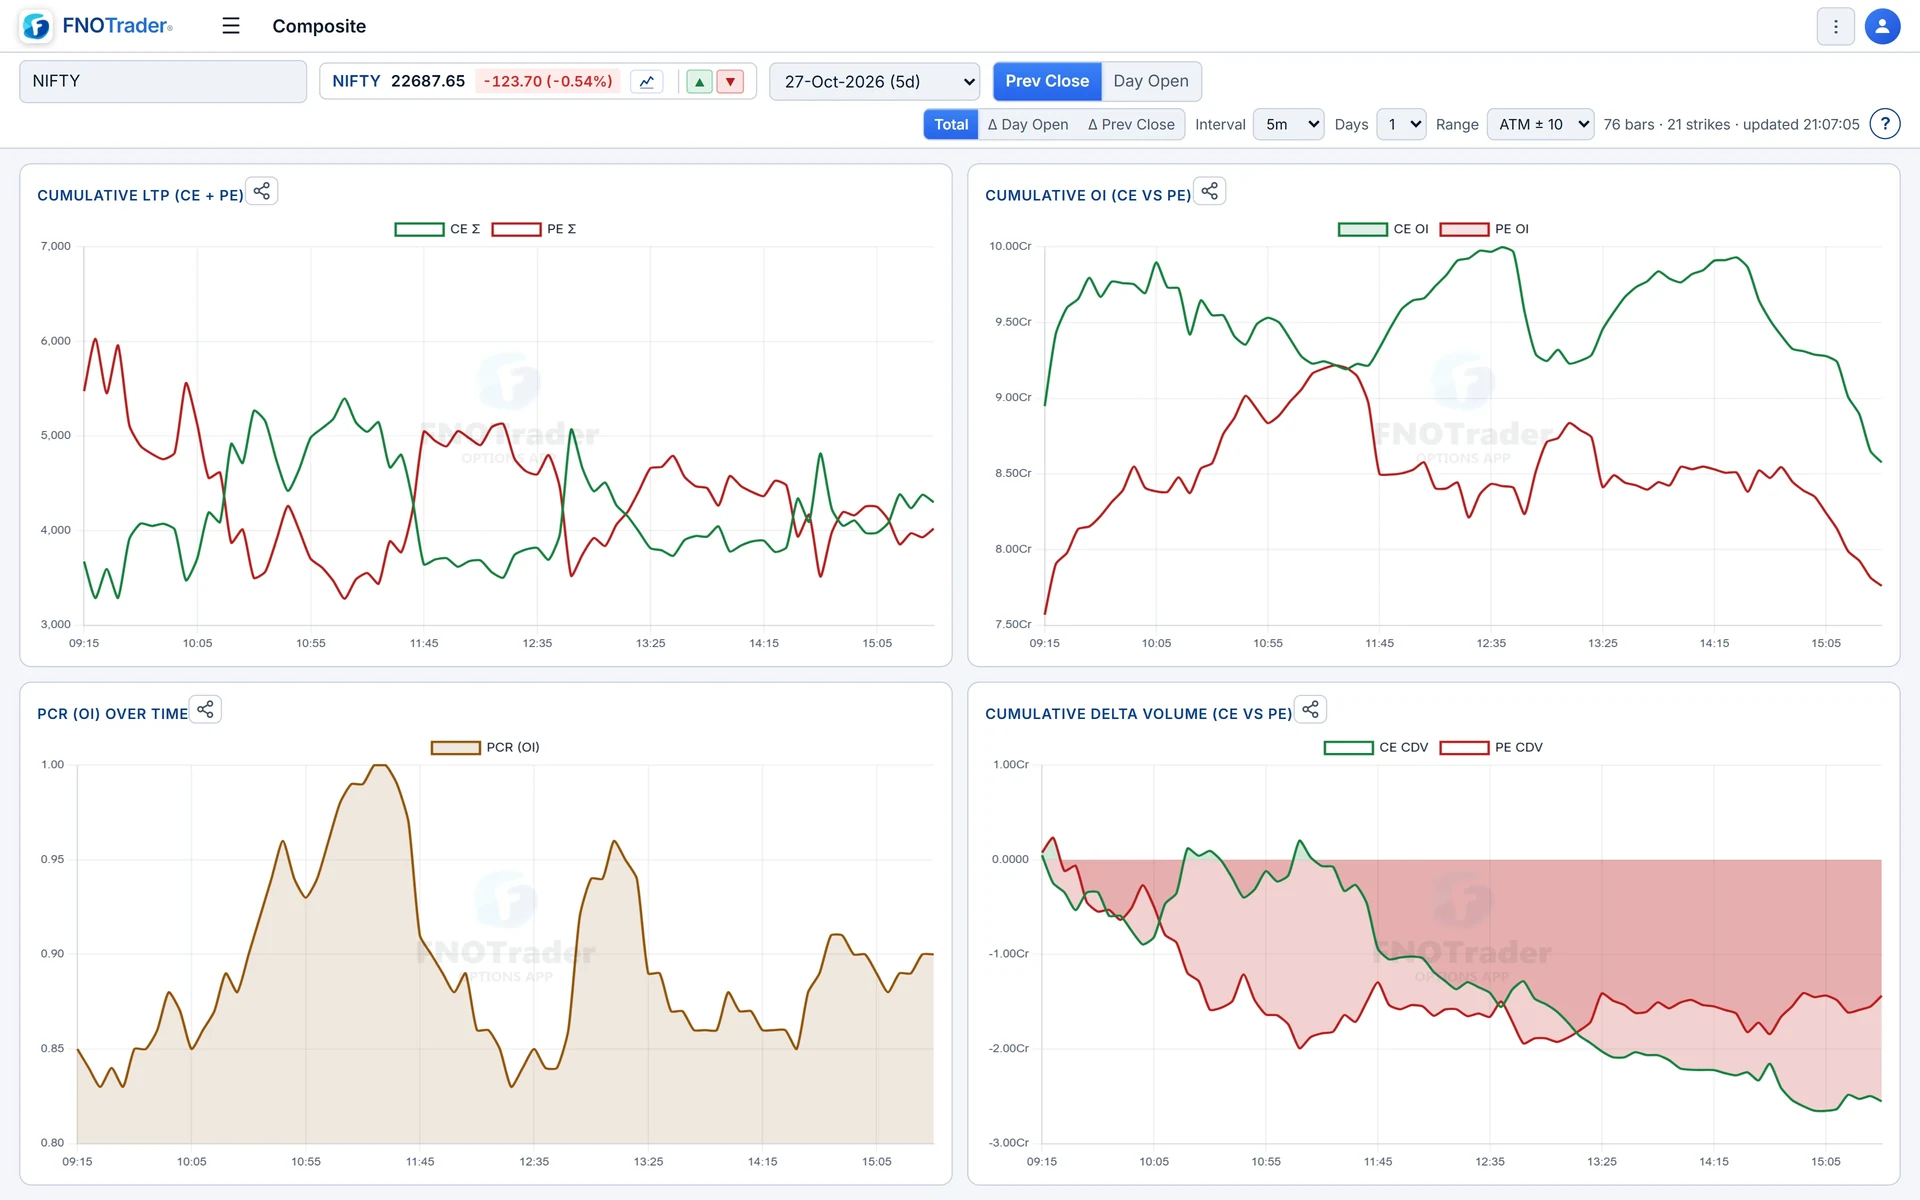Viewport: 1920px width, 1200px height.
Task: Click the -123.70 (-0.54%) change badge
Action: [548, 81]
